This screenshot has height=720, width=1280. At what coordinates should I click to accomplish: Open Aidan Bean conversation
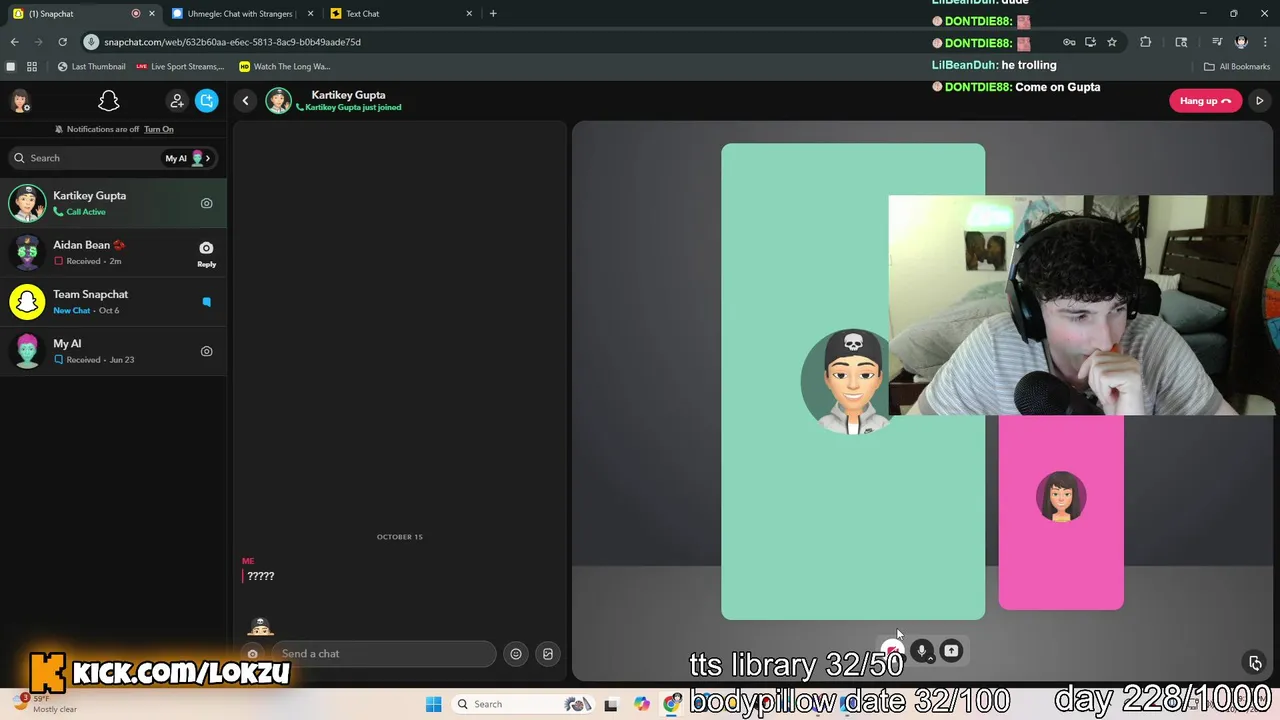pos(113,252)
